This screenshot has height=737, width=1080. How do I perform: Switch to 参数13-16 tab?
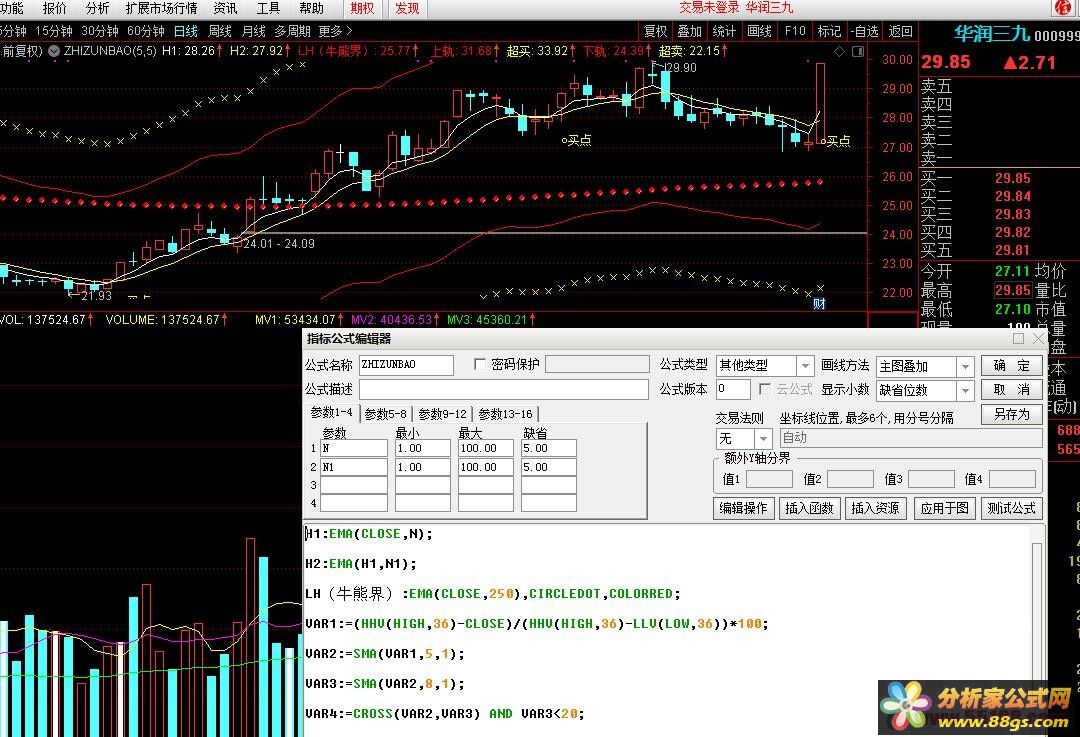pos(506,414)
